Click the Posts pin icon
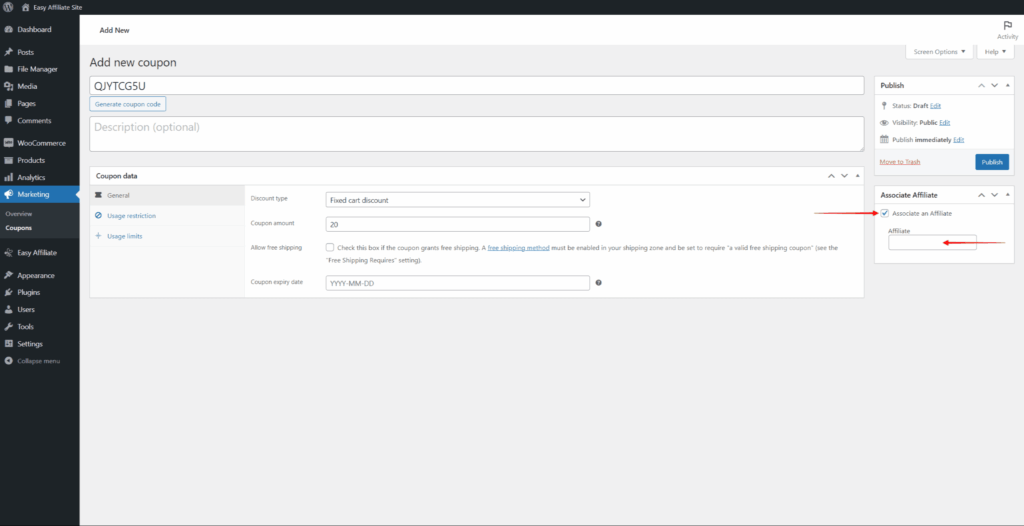 [x=8, y=52]
